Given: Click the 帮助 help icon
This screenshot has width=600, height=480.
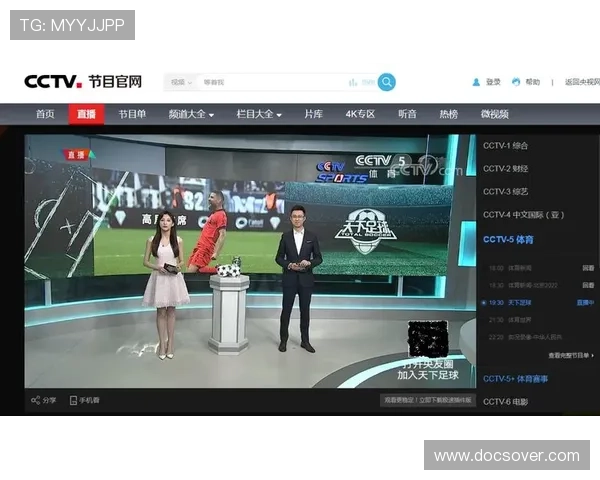Looking at the screenshot, I should (x=516, y=82).
